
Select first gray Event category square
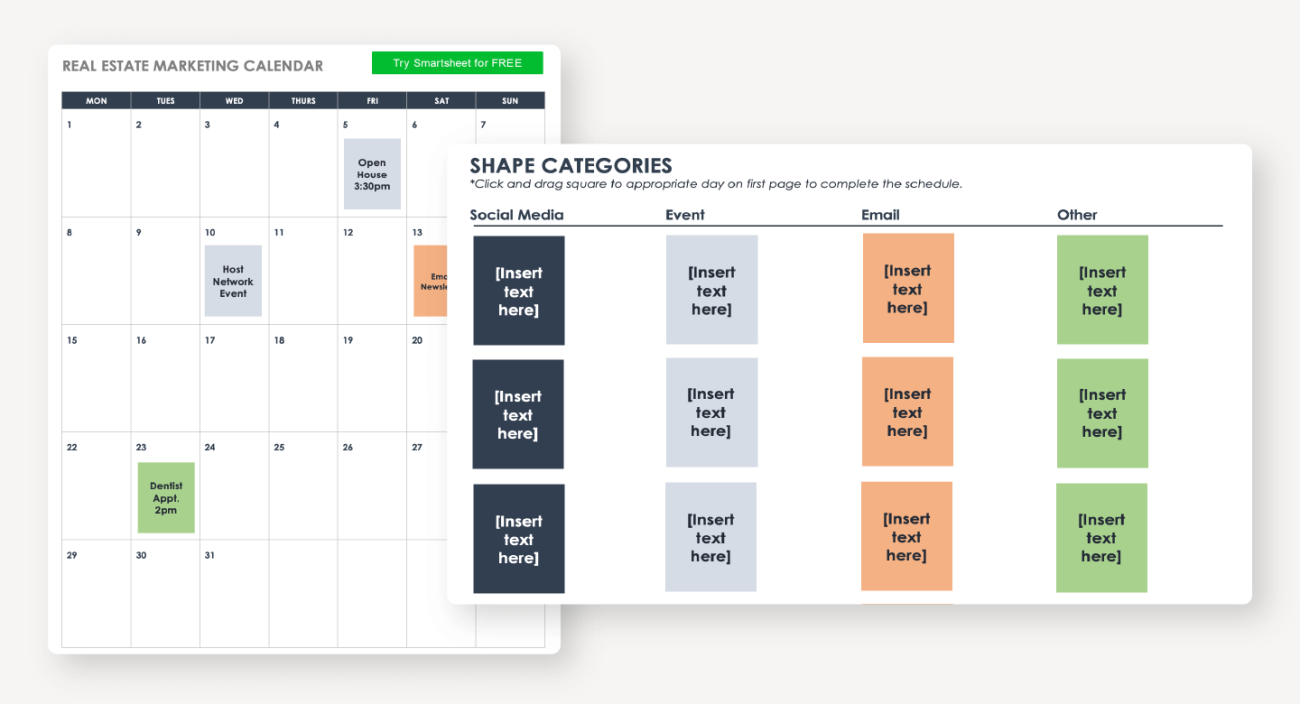click(x=711, y=290)
